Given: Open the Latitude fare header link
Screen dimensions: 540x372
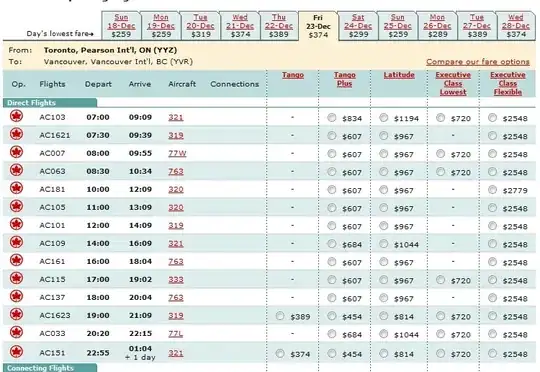Looking at the screenshot, I should pos(399,75).
